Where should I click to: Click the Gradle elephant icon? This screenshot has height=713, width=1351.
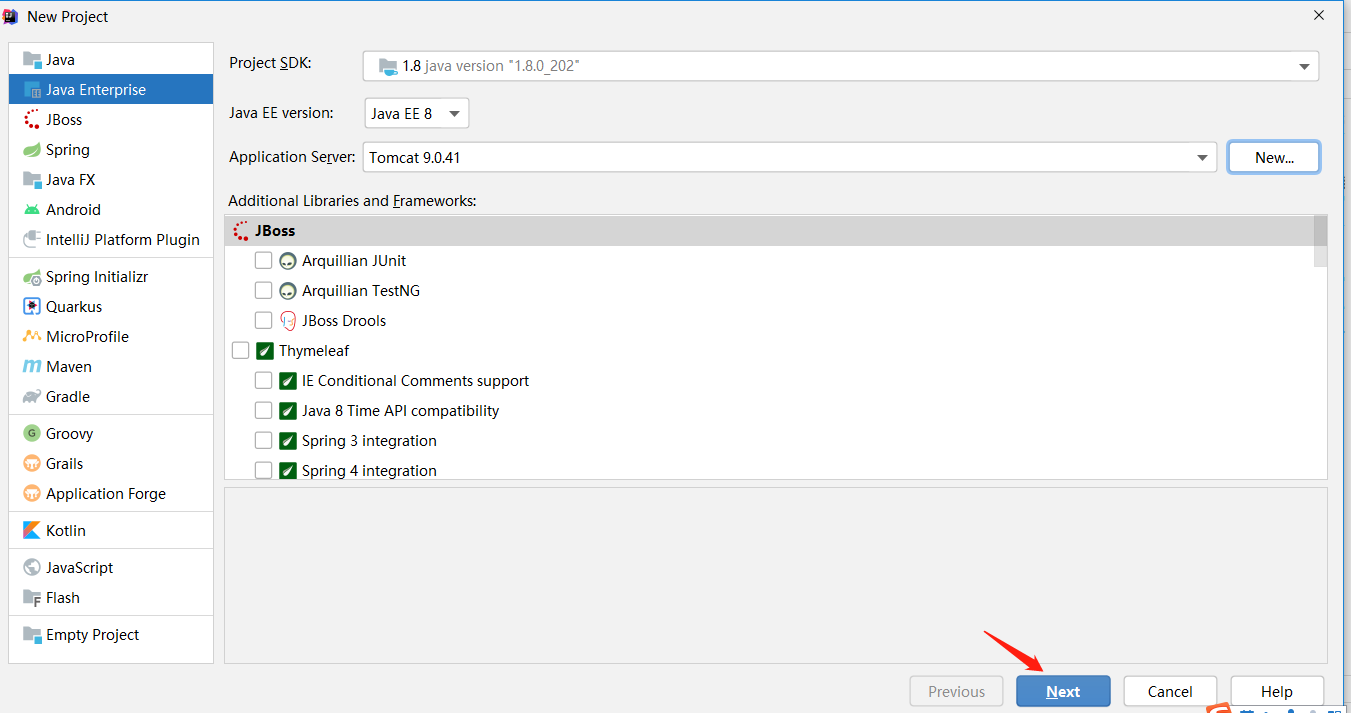tap(32, 397)
